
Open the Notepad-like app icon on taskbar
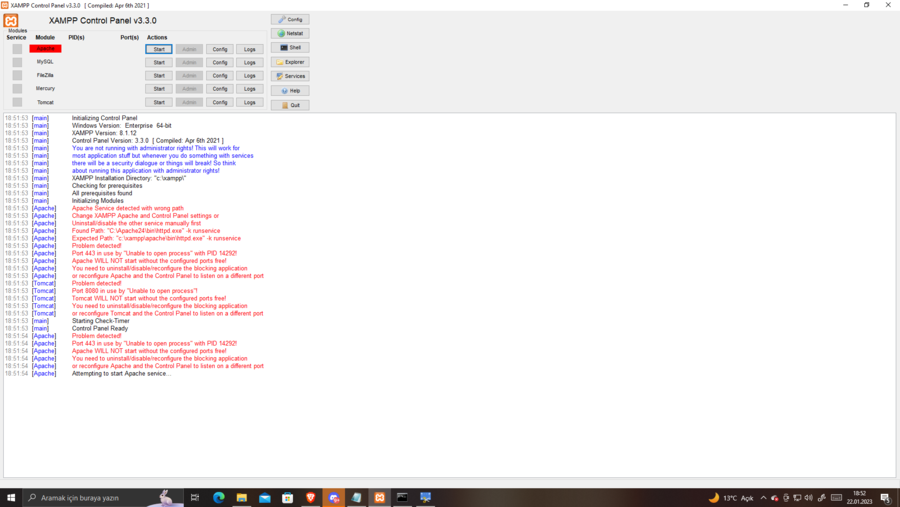(x=356, y=498)
